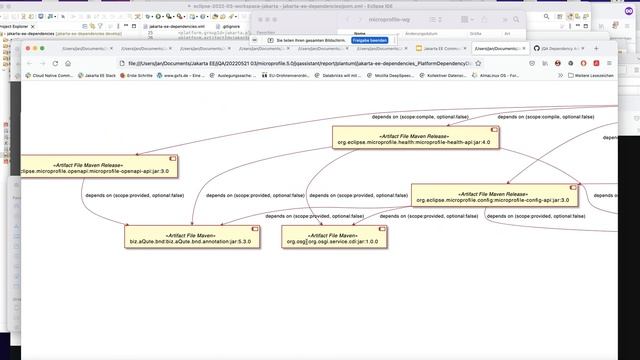This screenshot has width=640, height=360.
Task: Open the Auslegungssache bookmark
Action: pos(233,76)
